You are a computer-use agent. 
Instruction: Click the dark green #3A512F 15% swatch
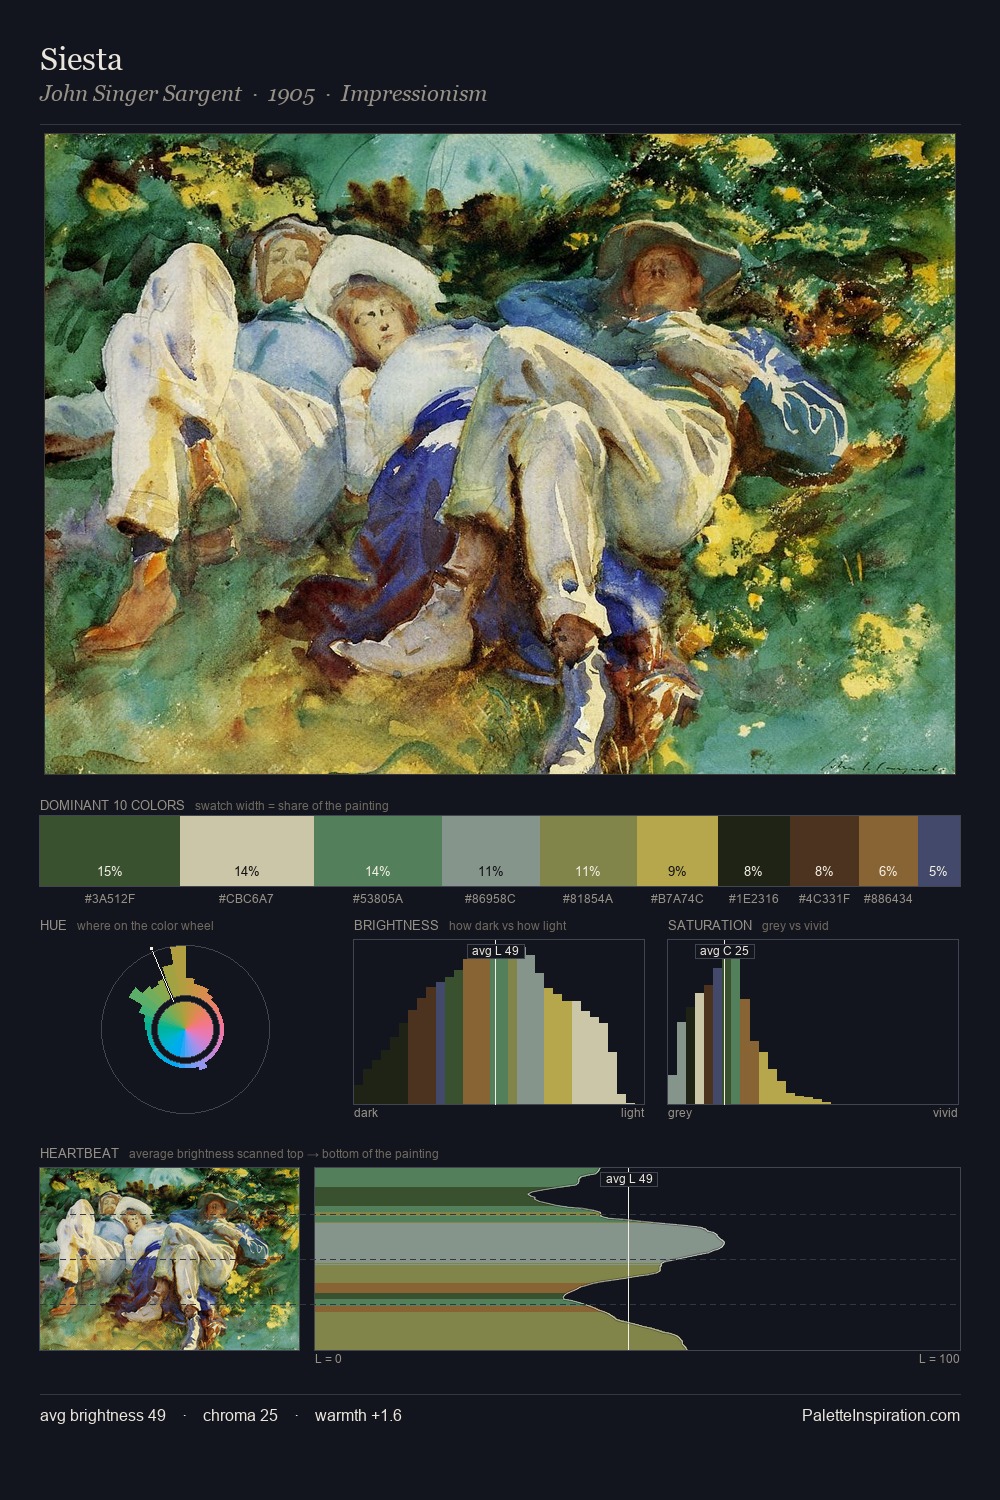point(110,851)
